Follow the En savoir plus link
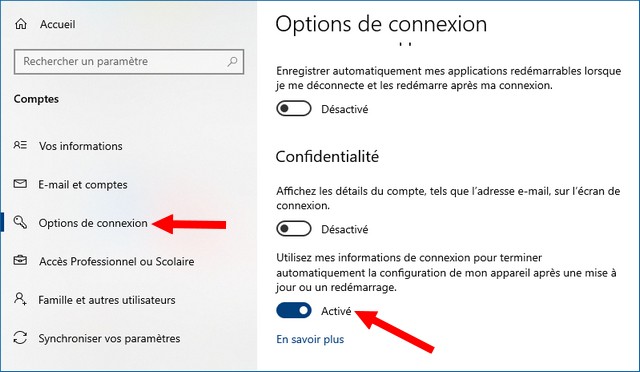This screenshot has height=372, width=640. pos(310,339)
